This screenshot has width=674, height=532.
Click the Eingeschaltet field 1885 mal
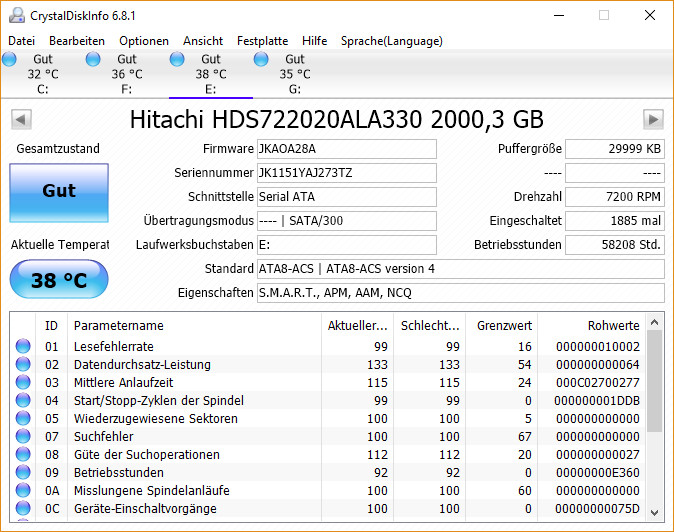(x=615, y=221)
